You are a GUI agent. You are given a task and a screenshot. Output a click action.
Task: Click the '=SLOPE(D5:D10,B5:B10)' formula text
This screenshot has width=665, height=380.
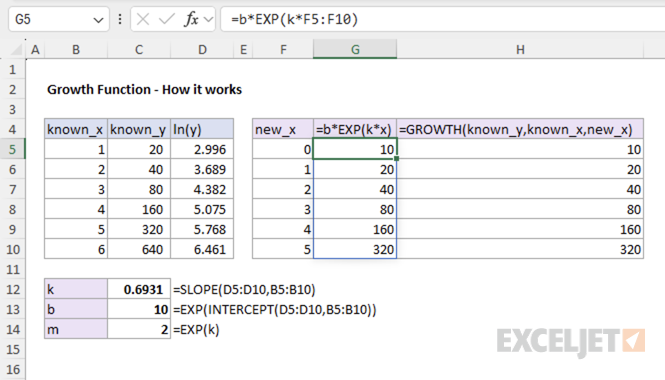pyautogui.click(x=244, y=289)
